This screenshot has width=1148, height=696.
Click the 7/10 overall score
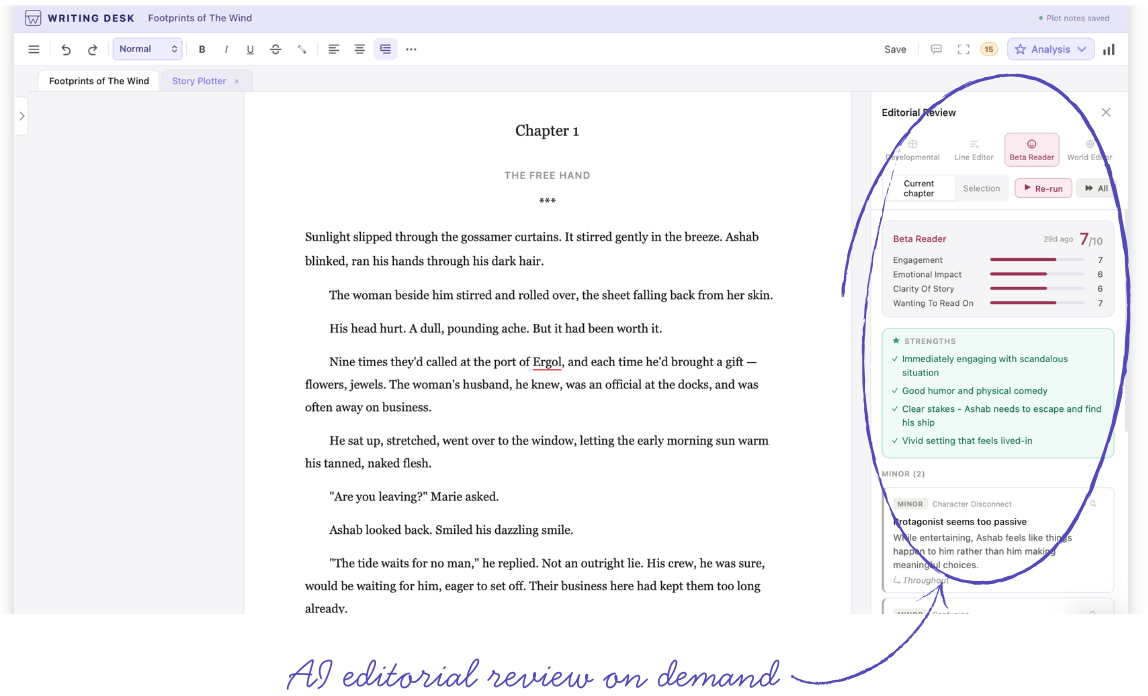[x=1091, y=239]
